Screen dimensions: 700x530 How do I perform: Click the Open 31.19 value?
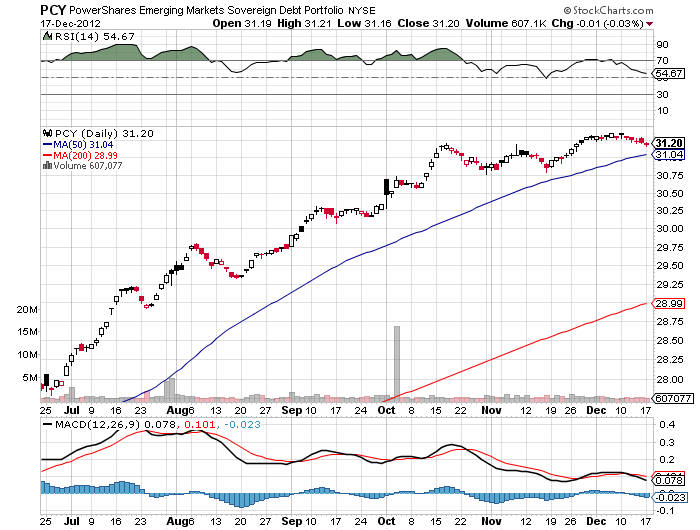coord(242,24)
